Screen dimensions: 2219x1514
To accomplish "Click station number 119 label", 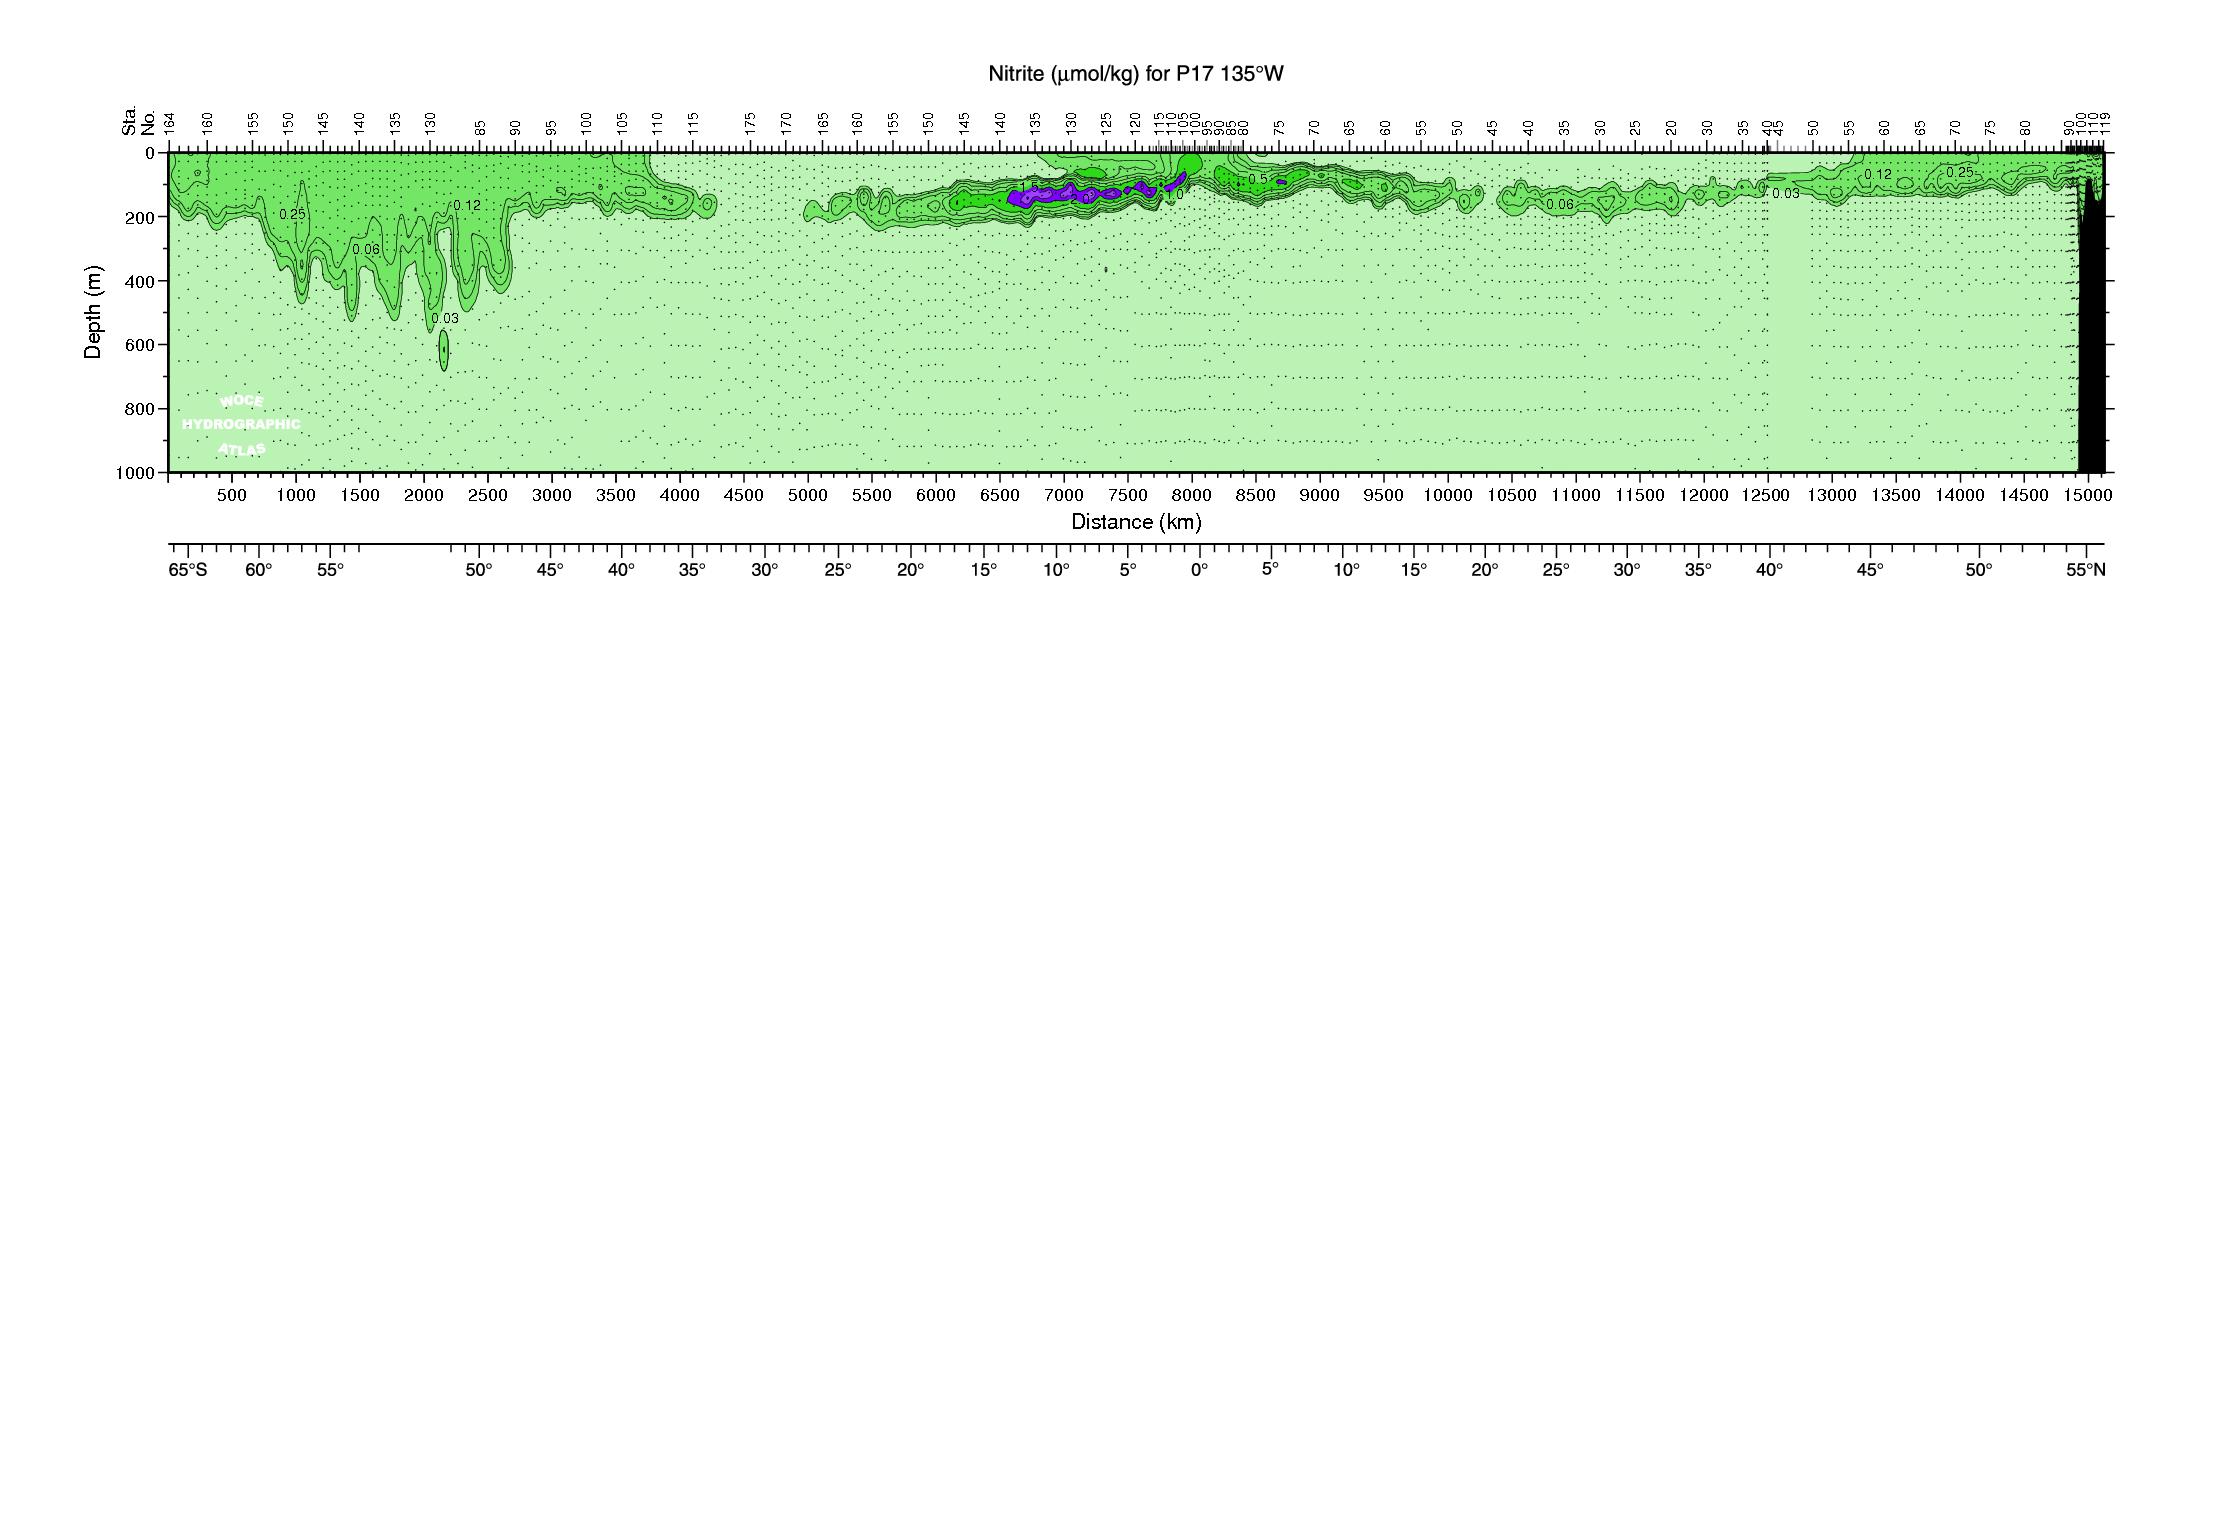I will (x=2105, y=124).
